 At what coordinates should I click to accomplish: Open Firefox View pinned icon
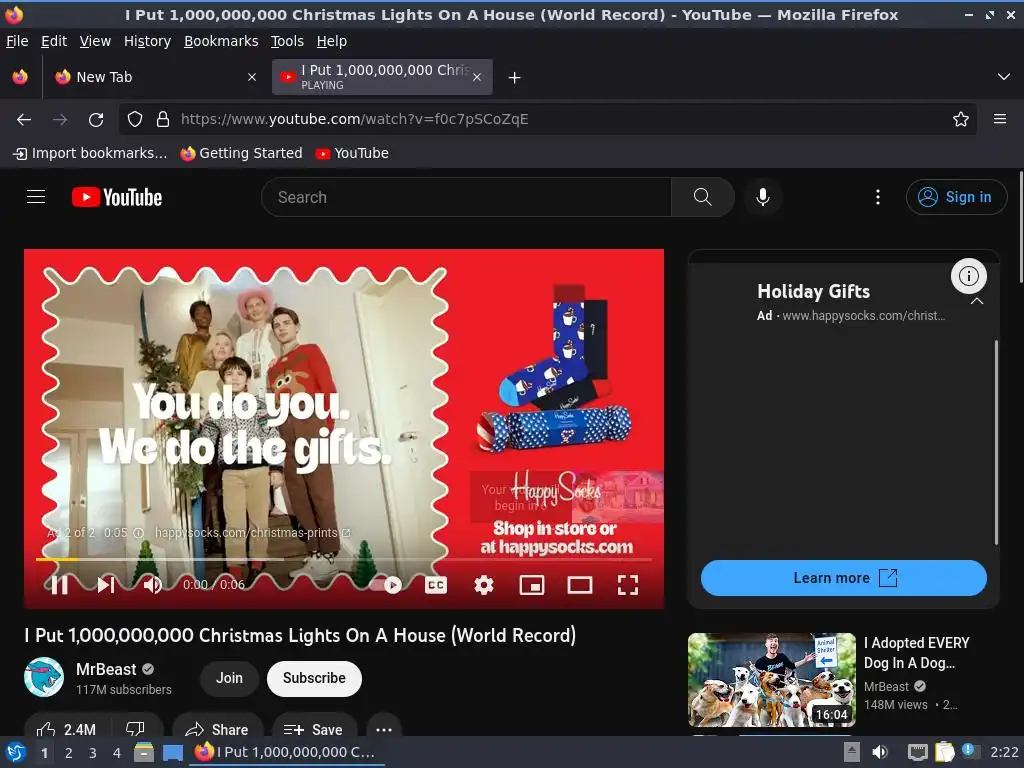(x=20, y=77)
